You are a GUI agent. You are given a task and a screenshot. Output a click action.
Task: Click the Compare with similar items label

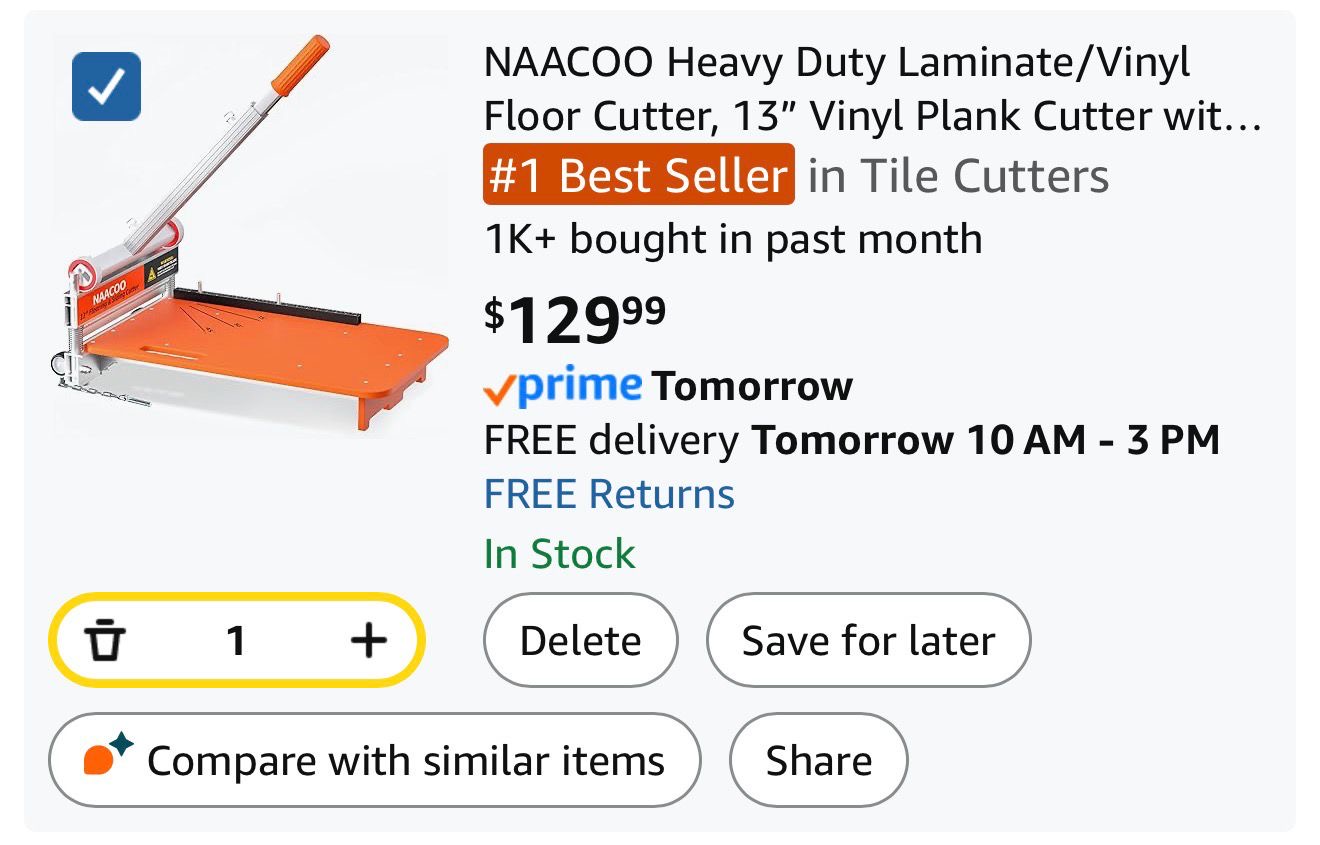pos(405,761)
